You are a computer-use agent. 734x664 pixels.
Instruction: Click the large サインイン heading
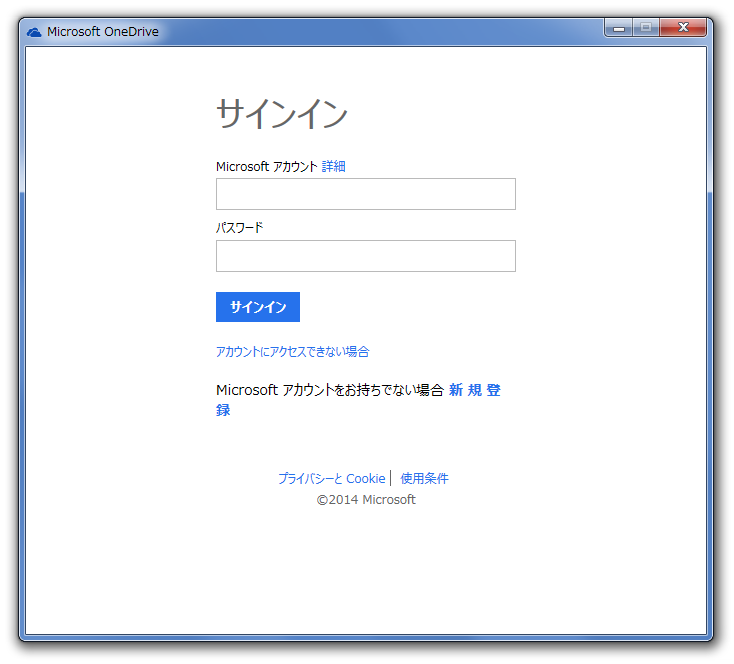(x=282, y=114)
